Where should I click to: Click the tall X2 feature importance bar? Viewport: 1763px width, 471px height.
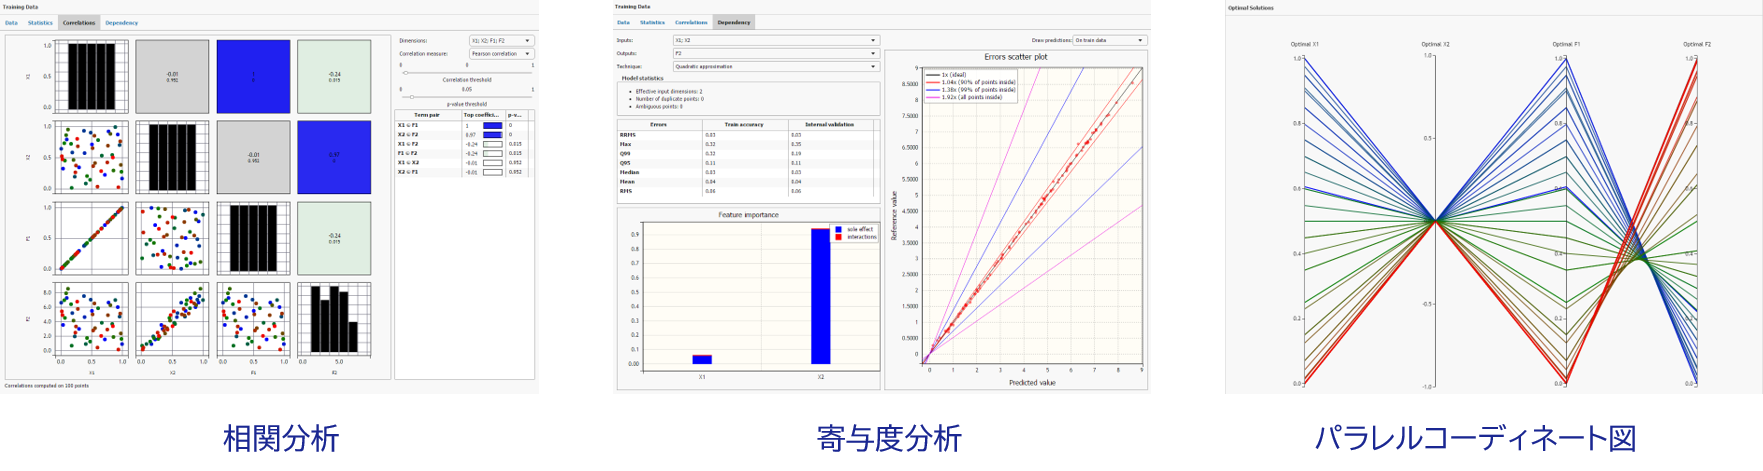[x=819, y=296]
